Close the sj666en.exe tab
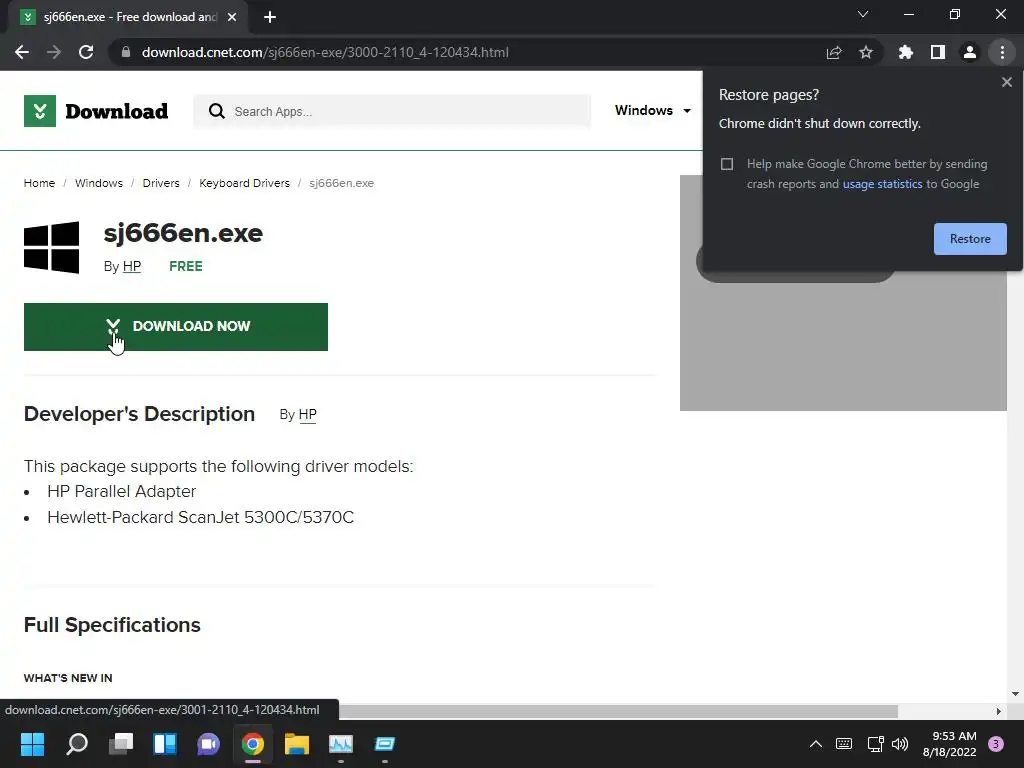The image size is (1024, 768). 232,17
